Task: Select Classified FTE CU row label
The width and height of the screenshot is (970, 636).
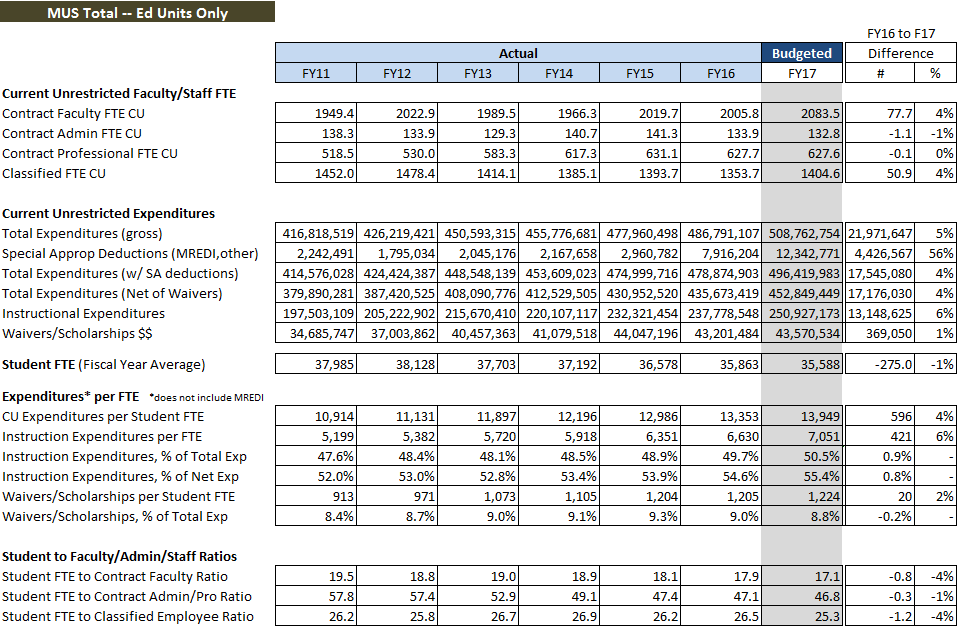Action: click(54, 173)
